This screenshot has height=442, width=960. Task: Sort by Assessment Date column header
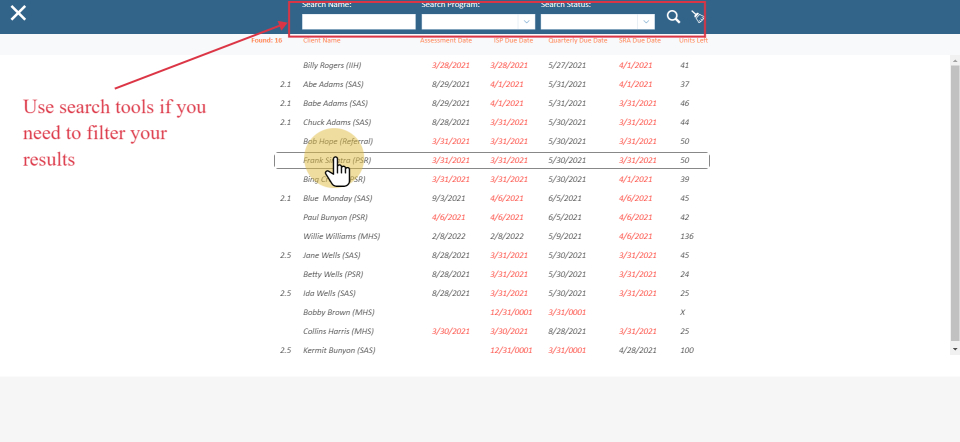tap(446, 41)
